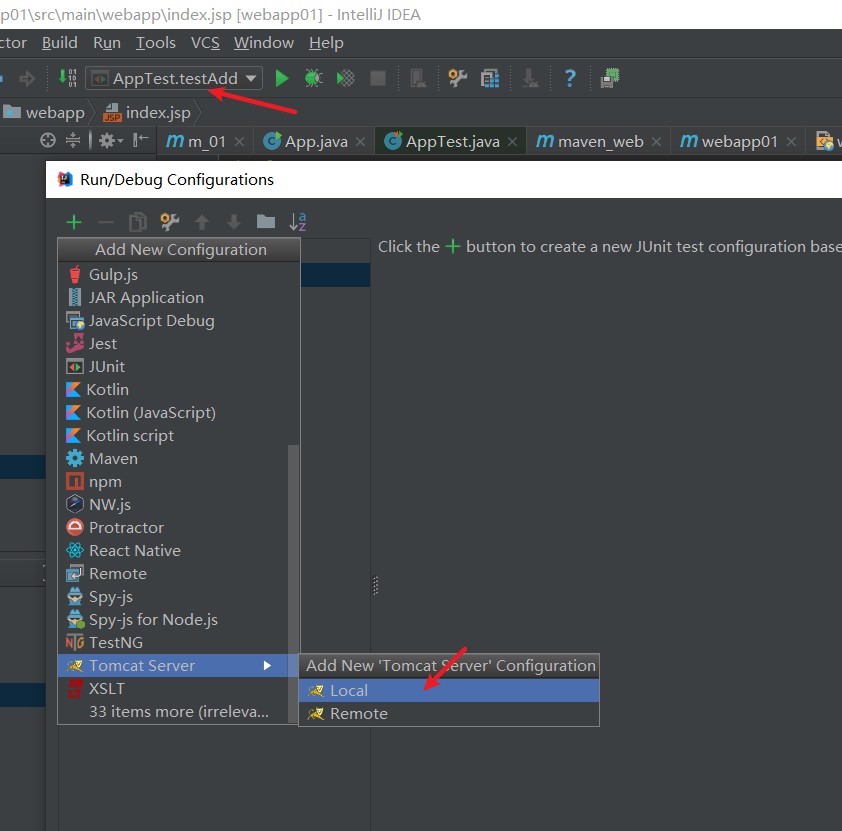The image size is (842, 831).
Task: Select Spy-js for Node.js configuration
Action: 173,620
